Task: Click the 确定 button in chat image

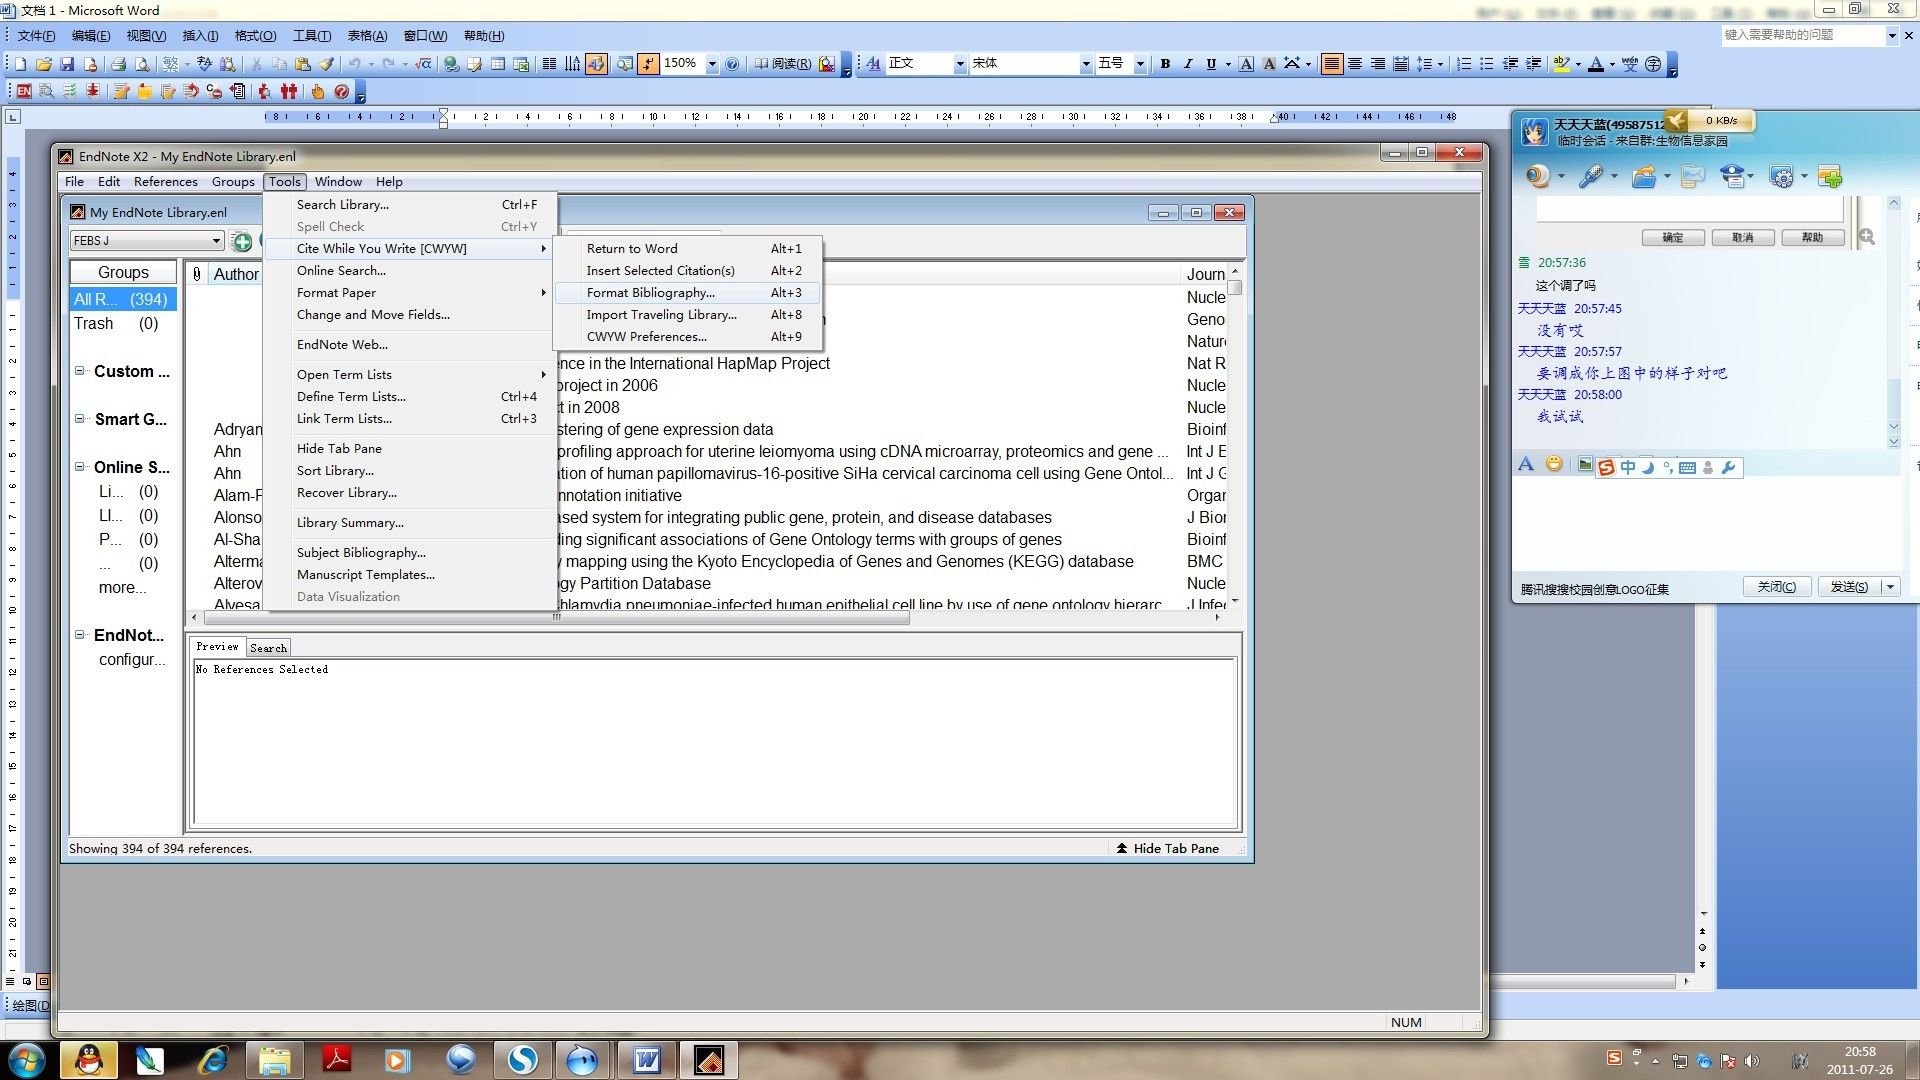Action: pos(1673,238)
